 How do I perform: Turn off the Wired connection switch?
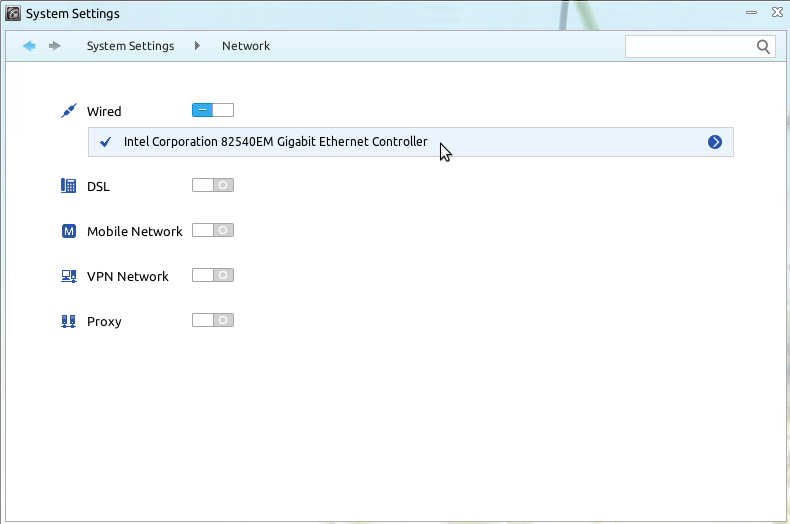click(x=212, y=110)
